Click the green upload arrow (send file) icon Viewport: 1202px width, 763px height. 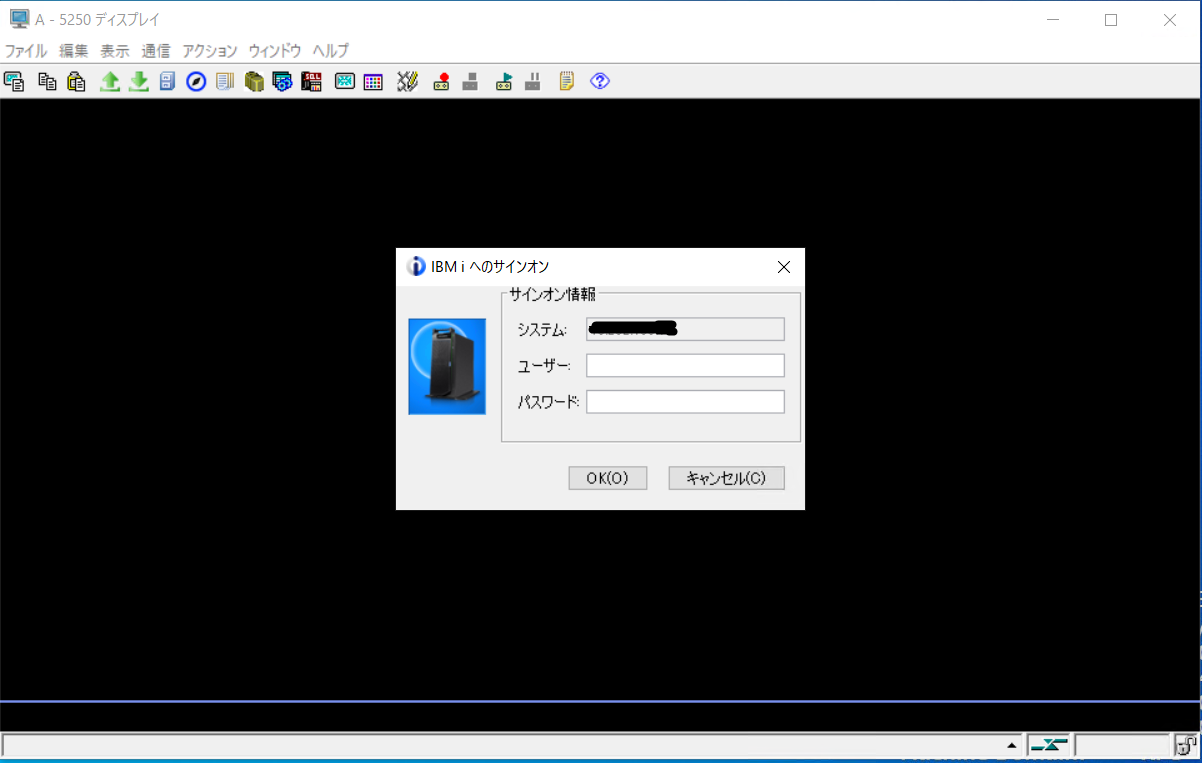tap(110, 81)
